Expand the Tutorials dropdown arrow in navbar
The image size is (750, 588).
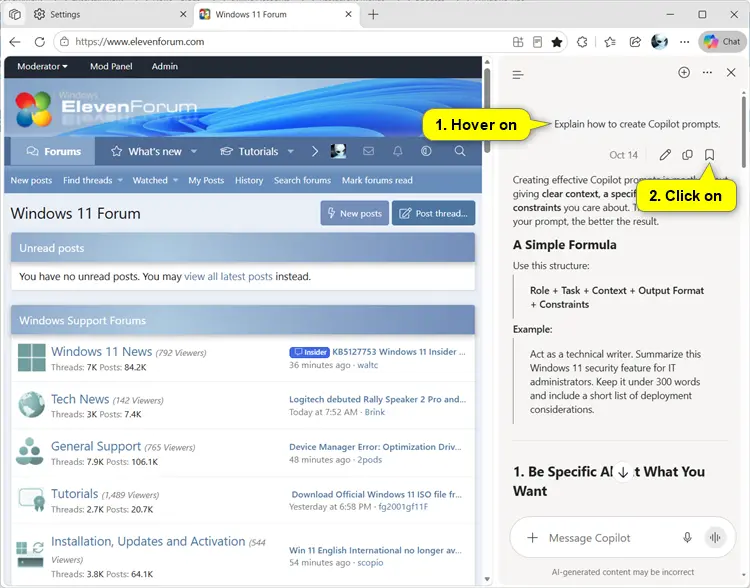[290, 152]
